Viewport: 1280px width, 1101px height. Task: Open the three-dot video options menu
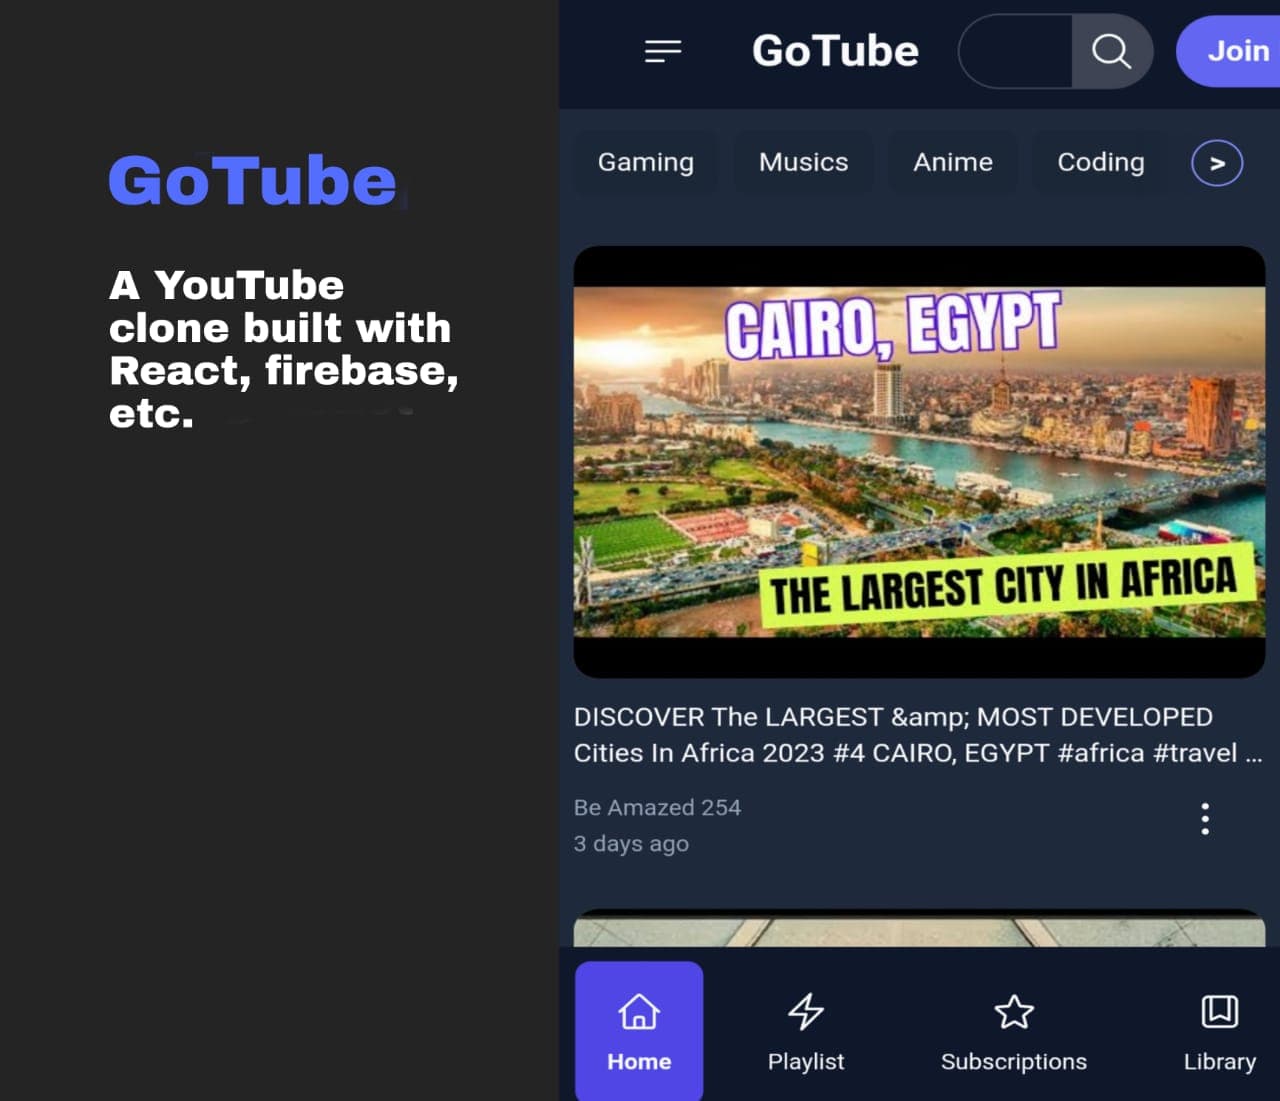click(x=1205, y=819)
